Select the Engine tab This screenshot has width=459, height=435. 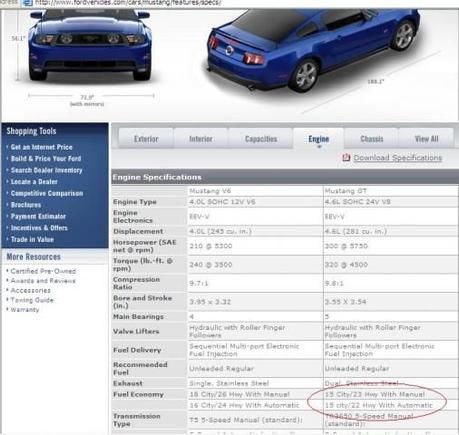tap(319, 139)
